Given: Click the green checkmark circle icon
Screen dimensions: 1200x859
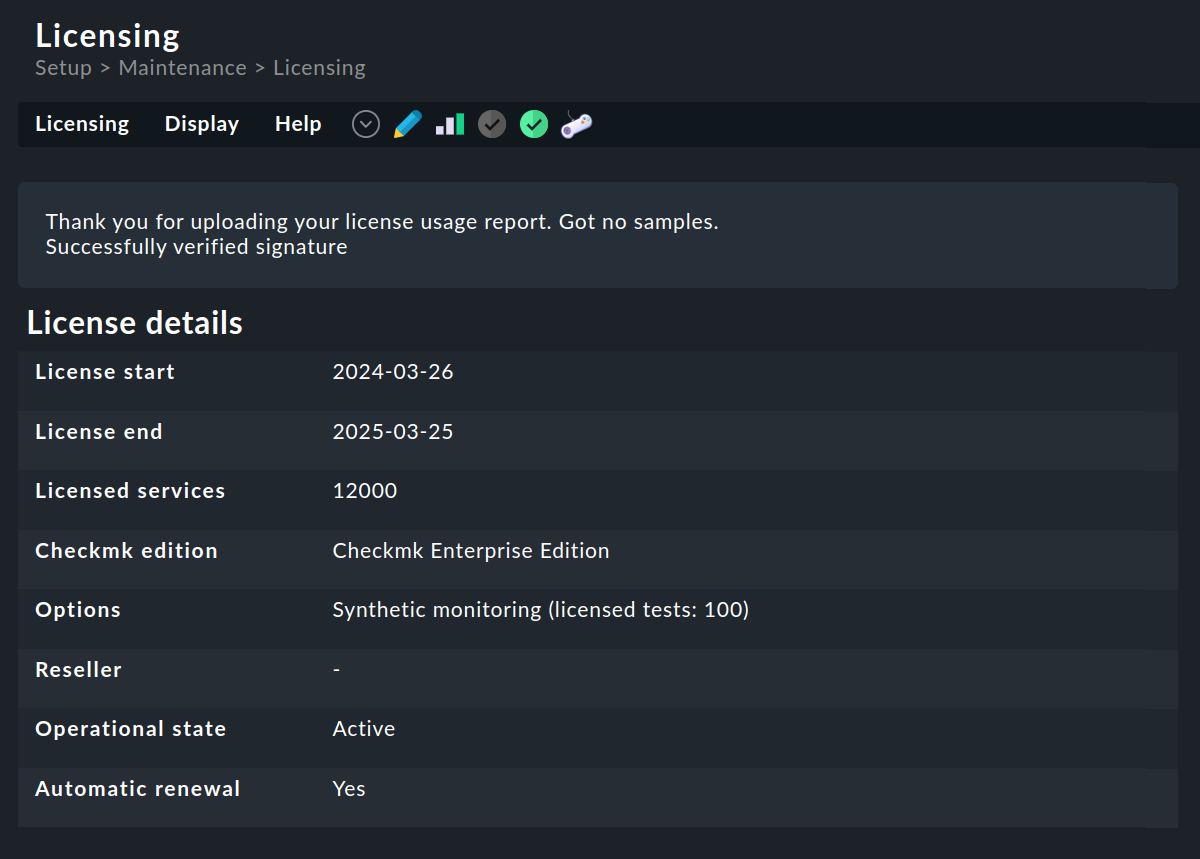Looking at the screenshot, I should coord(534,124).
